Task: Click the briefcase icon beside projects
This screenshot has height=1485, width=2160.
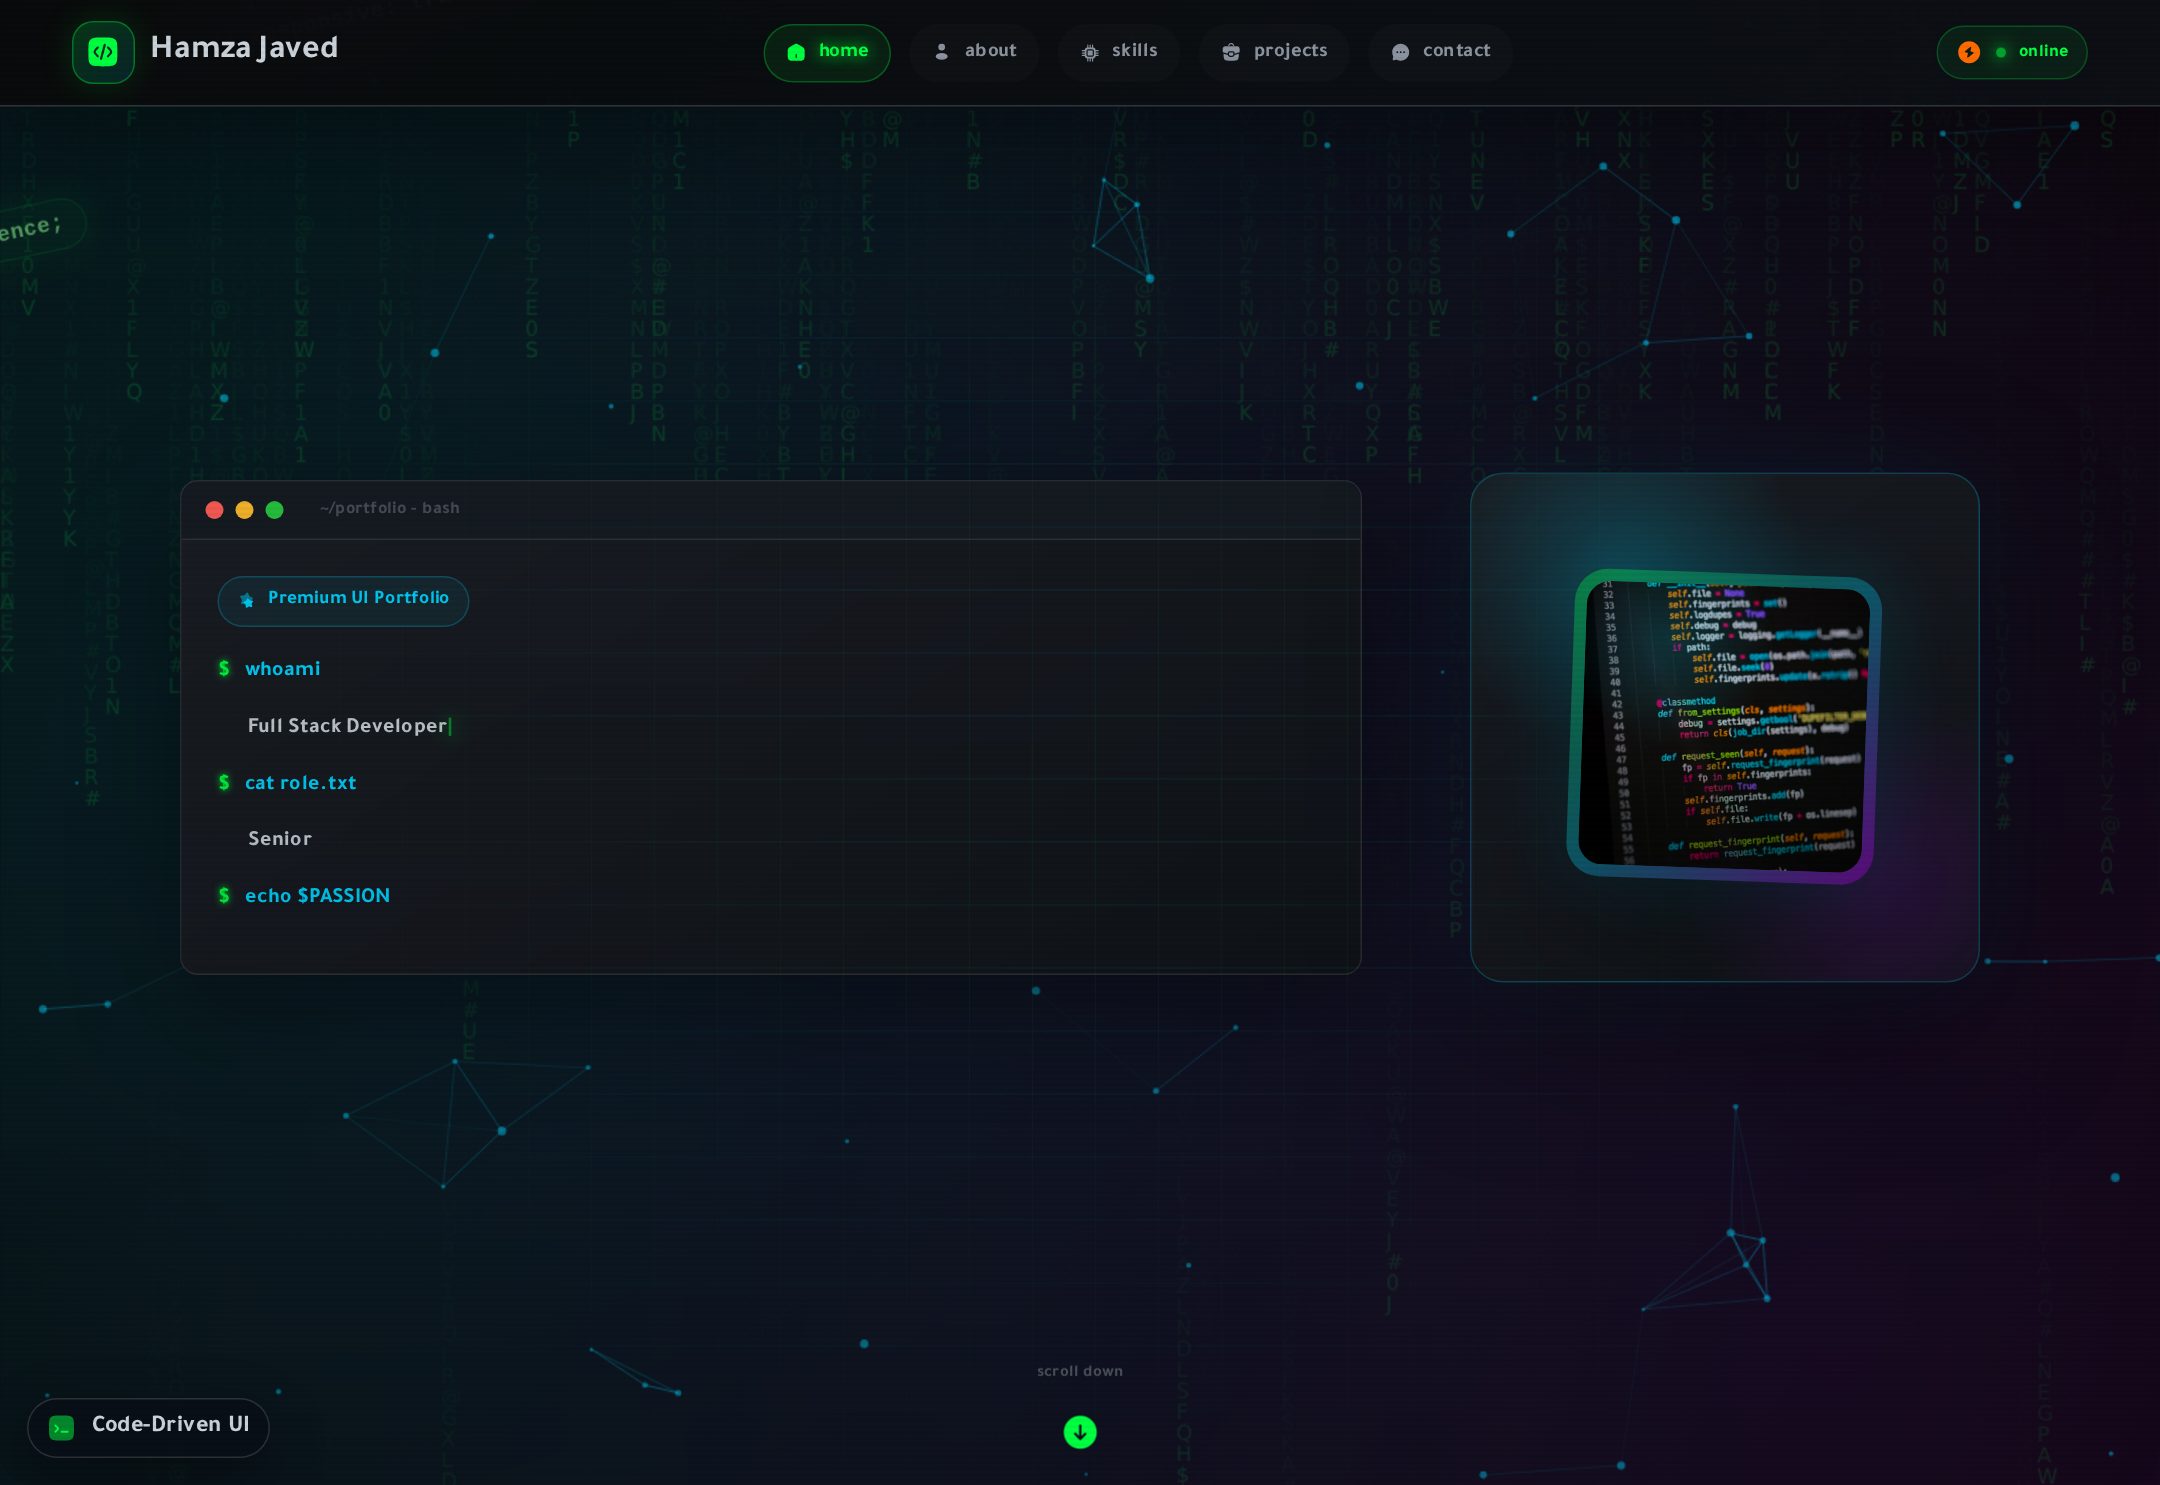Action: pos(1231,52)
